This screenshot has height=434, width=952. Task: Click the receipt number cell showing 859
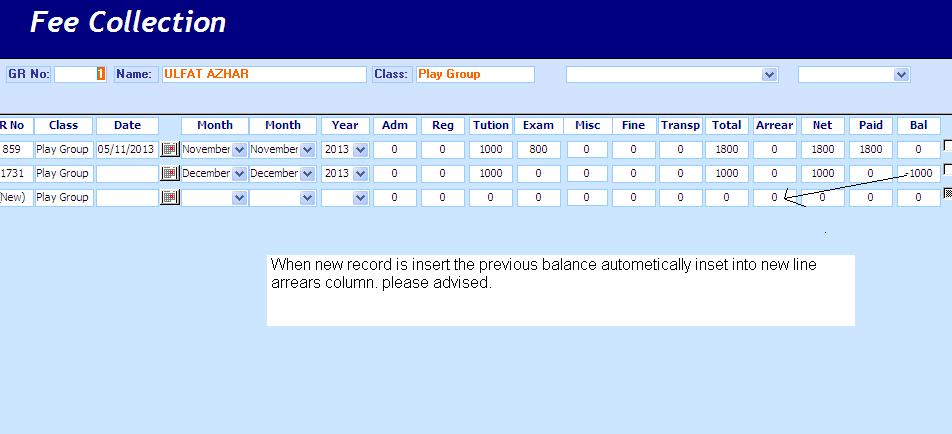(16, 149)
